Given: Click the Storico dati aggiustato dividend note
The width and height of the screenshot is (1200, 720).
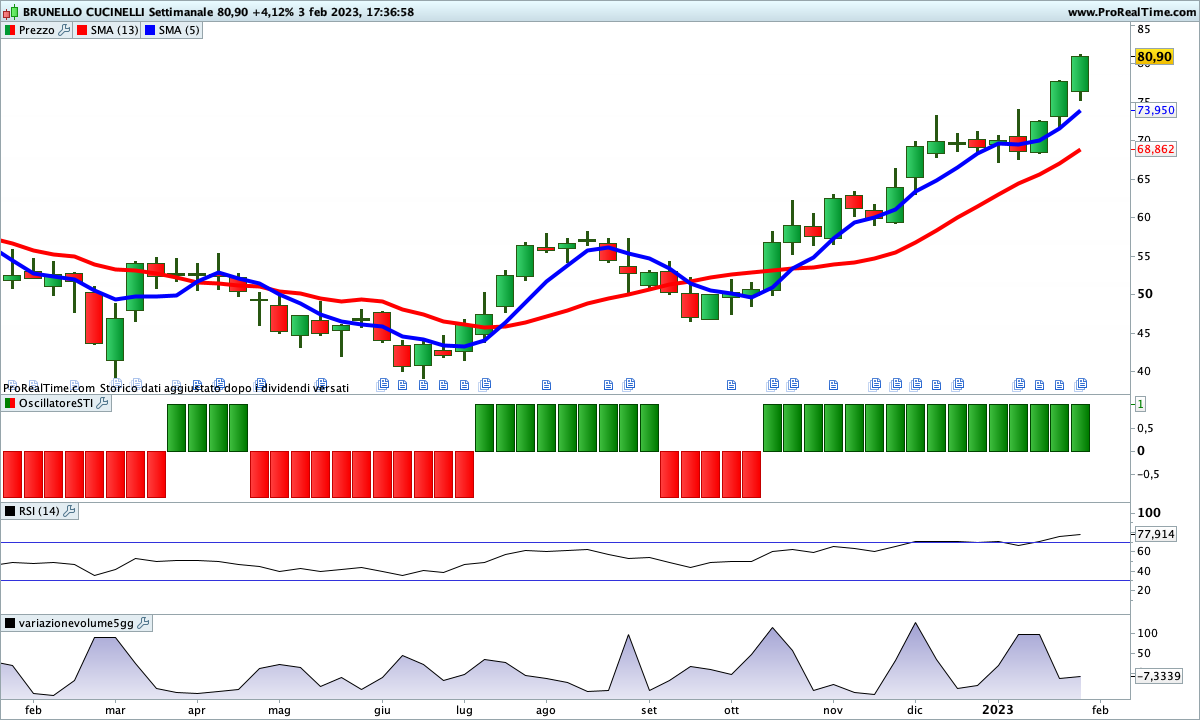Looking at the screenshot, I should point(224,388).
